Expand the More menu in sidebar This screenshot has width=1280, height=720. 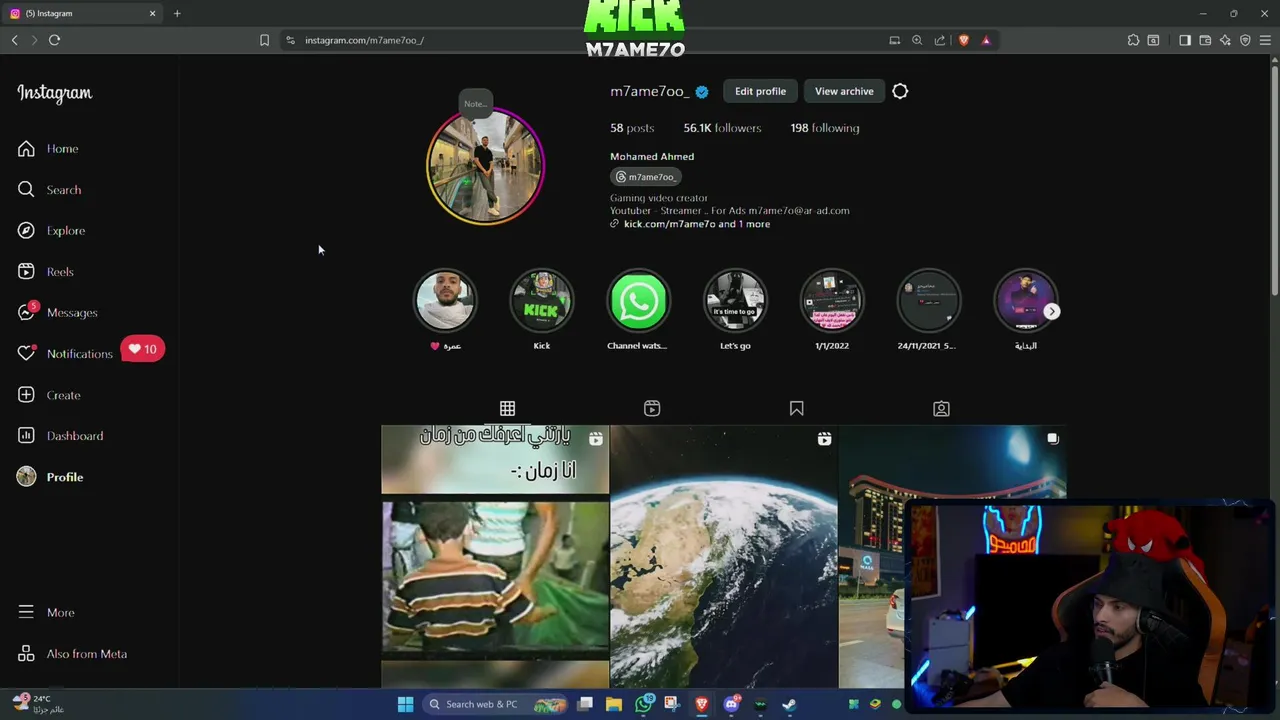click(x=46, y=613)
